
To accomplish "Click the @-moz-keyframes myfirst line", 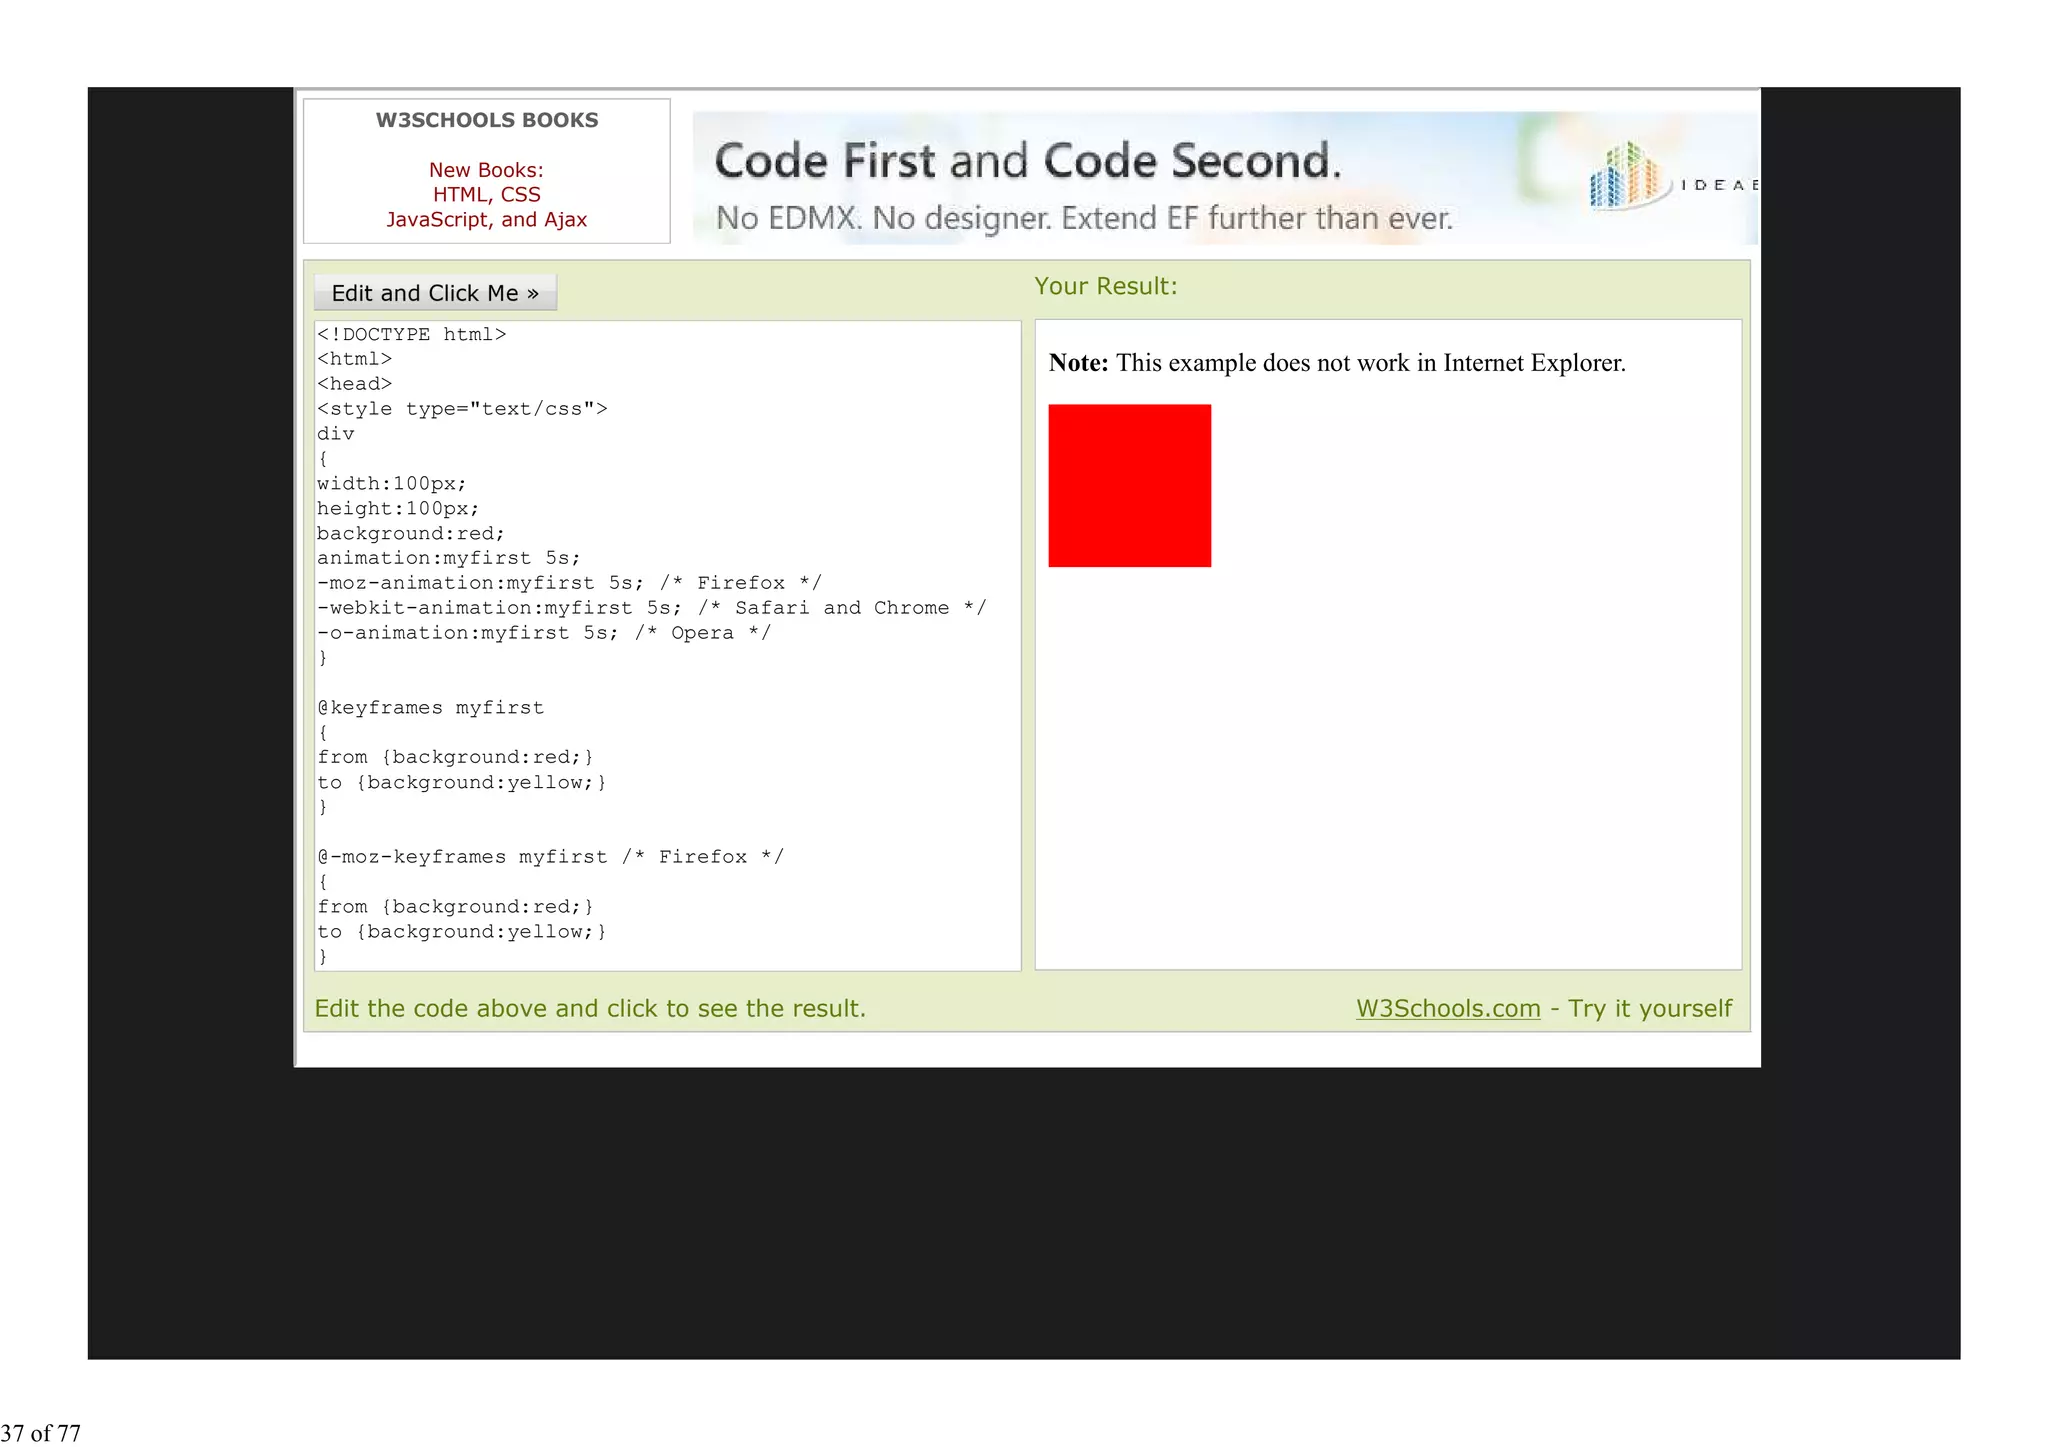I will point(550,857).
